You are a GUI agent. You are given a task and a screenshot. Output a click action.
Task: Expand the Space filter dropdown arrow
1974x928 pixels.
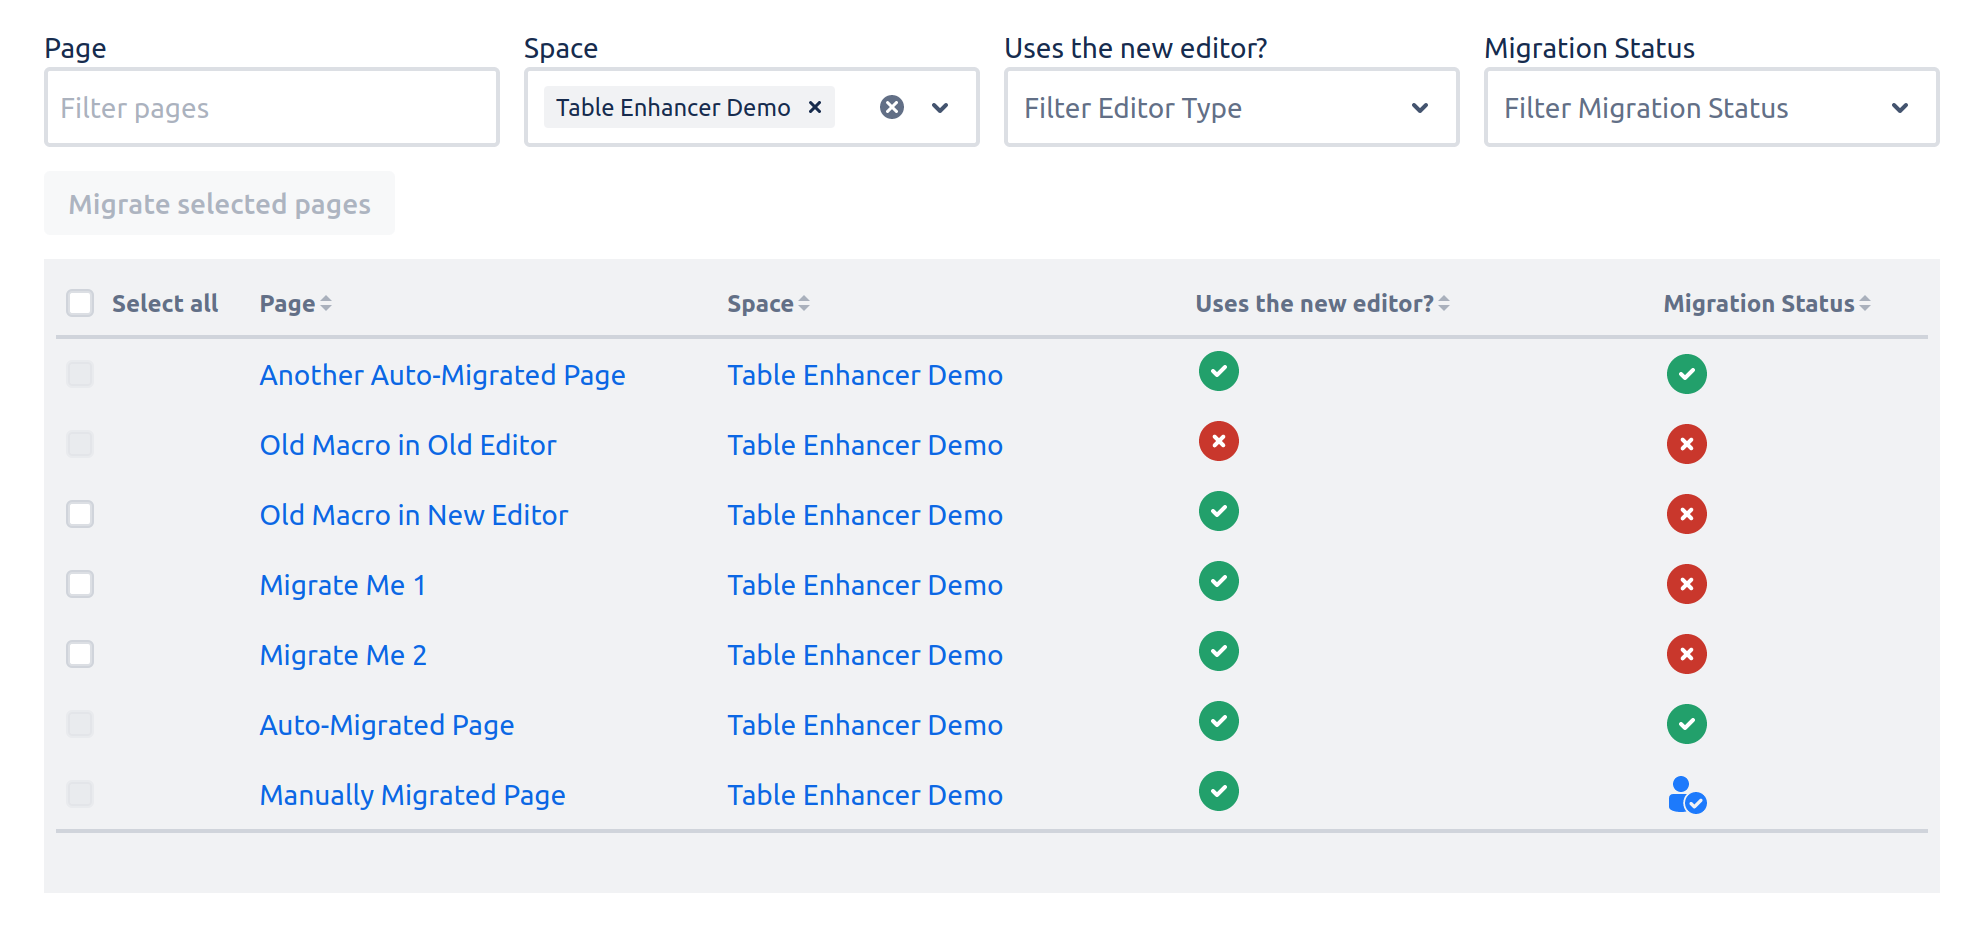tap(940, 107)
